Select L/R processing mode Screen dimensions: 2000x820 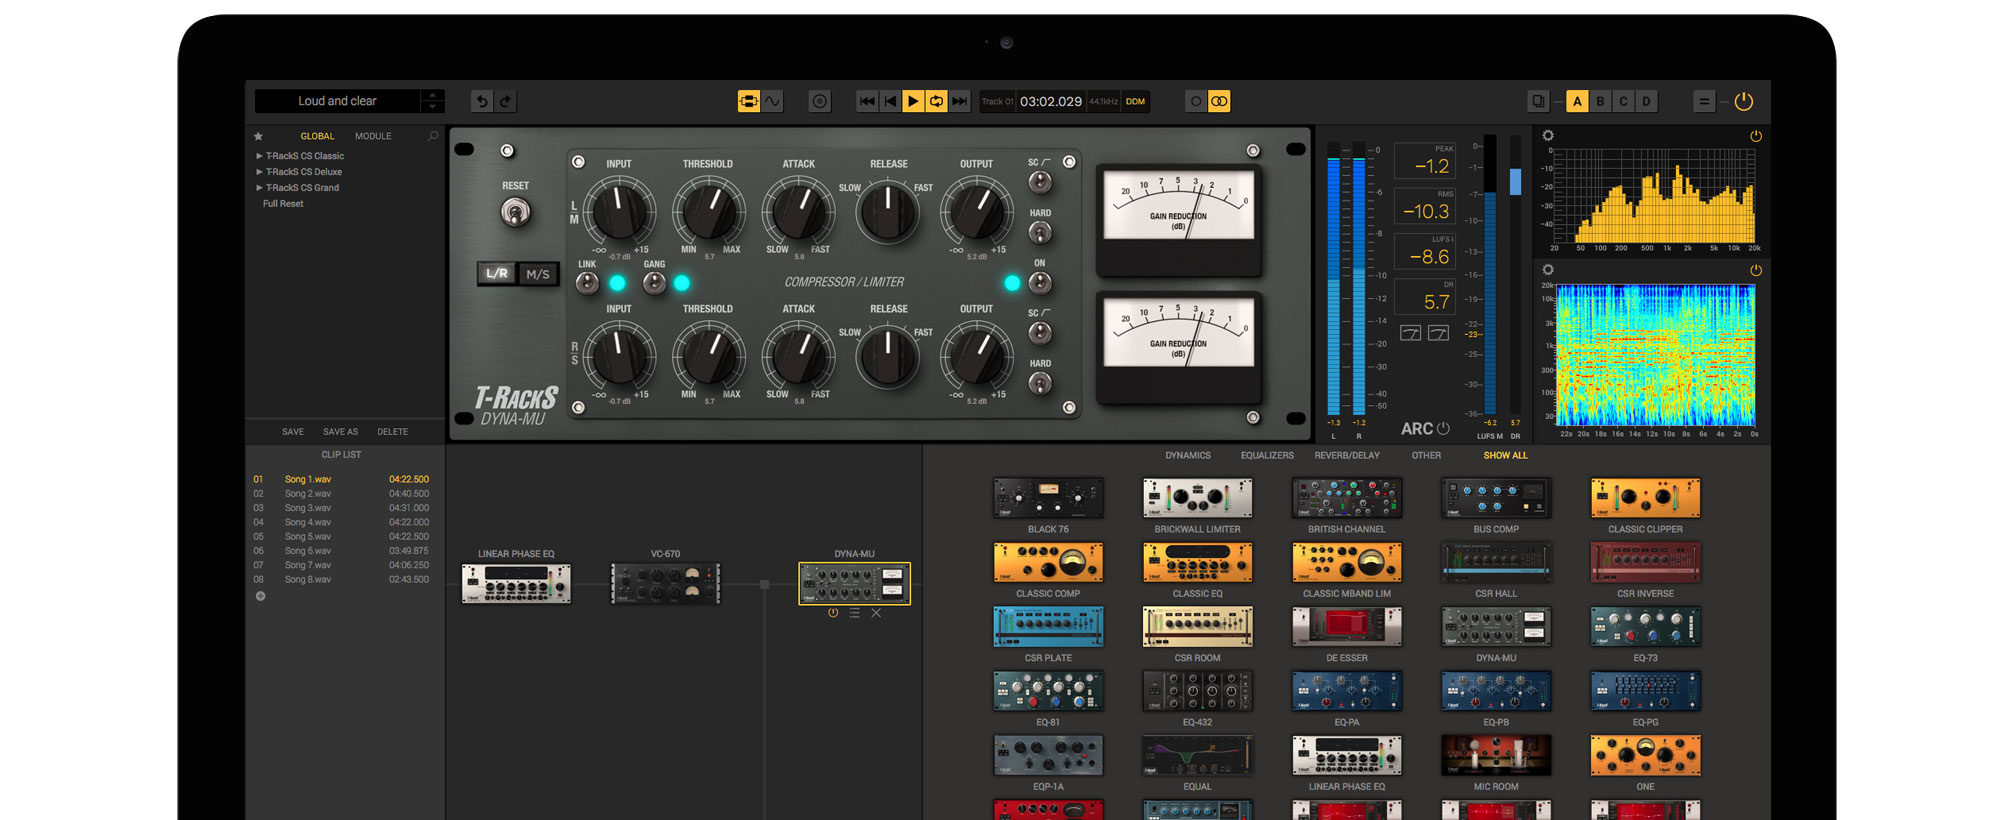pos(497,273)
